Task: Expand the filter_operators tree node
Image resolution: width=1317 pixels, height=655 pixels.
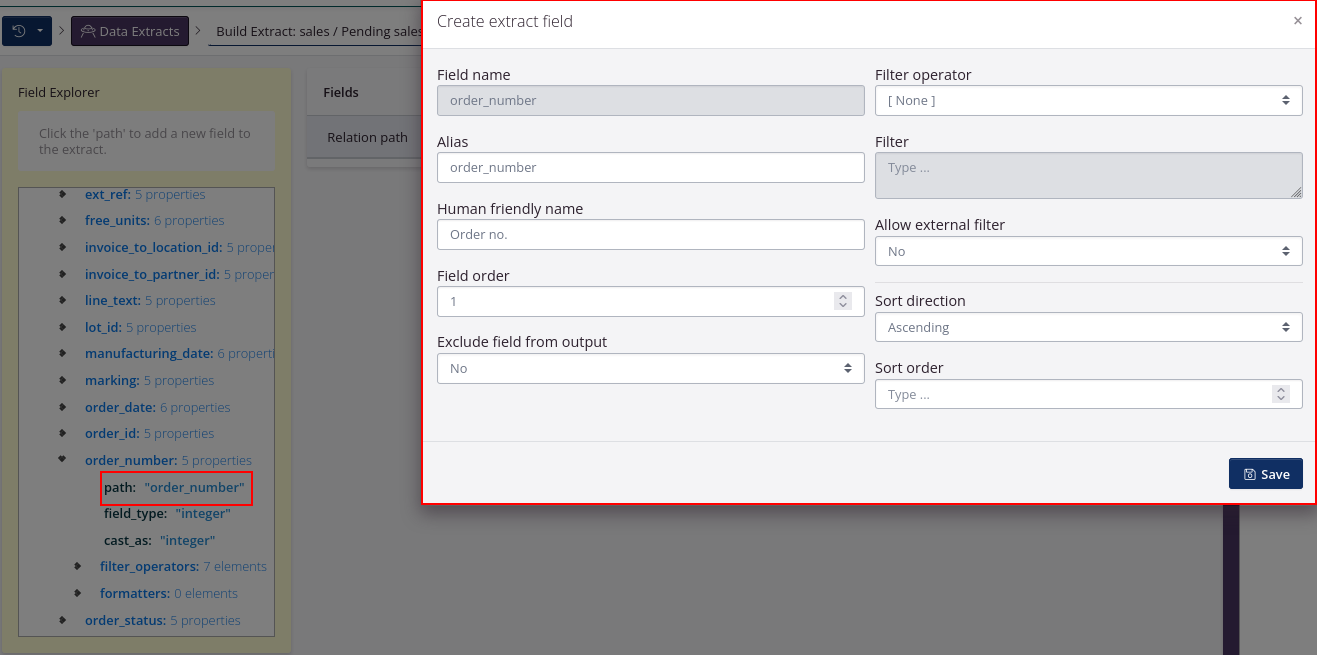Action: (x=78, y=566)
